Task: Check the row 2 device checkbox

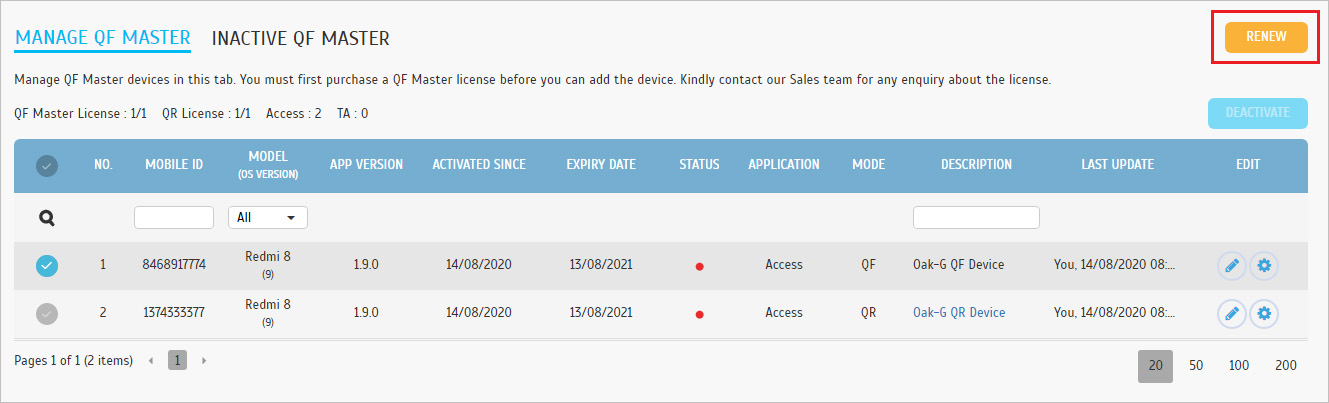Action: coord(47,314)
